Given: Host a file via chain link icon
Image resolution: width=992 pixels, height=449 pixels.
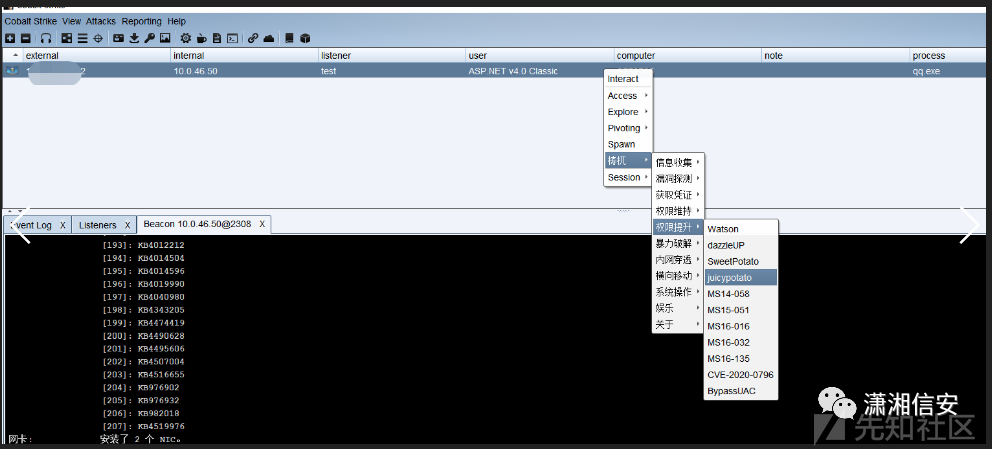Looking at the screenshot, I should tap(253, 39).
